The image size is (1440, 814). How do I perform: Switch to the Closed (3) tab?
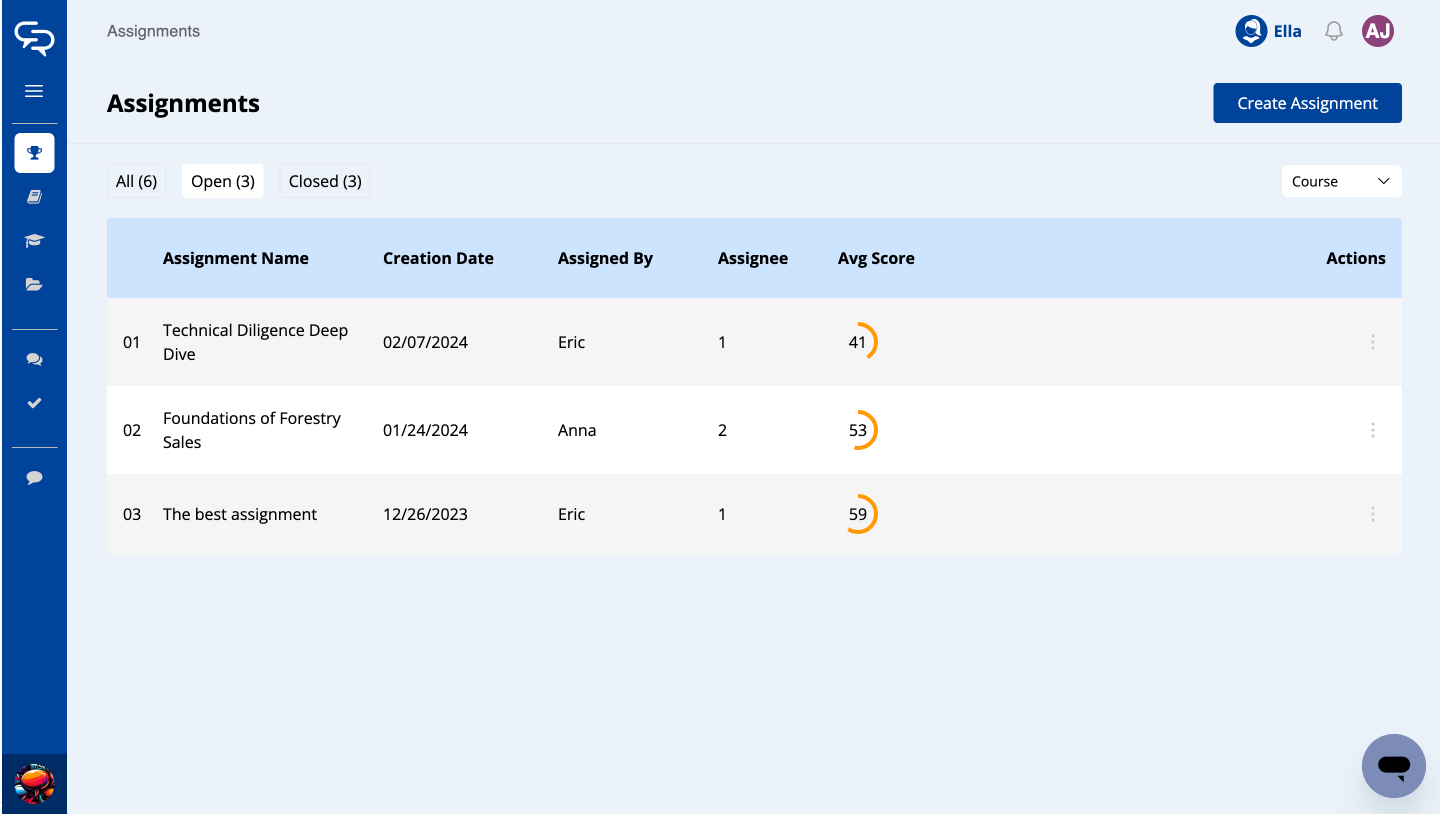[325, 181]
